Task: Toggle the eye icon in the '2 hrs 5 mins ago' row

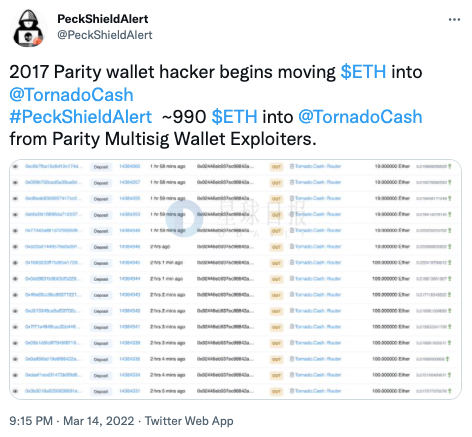Action: 15,391
